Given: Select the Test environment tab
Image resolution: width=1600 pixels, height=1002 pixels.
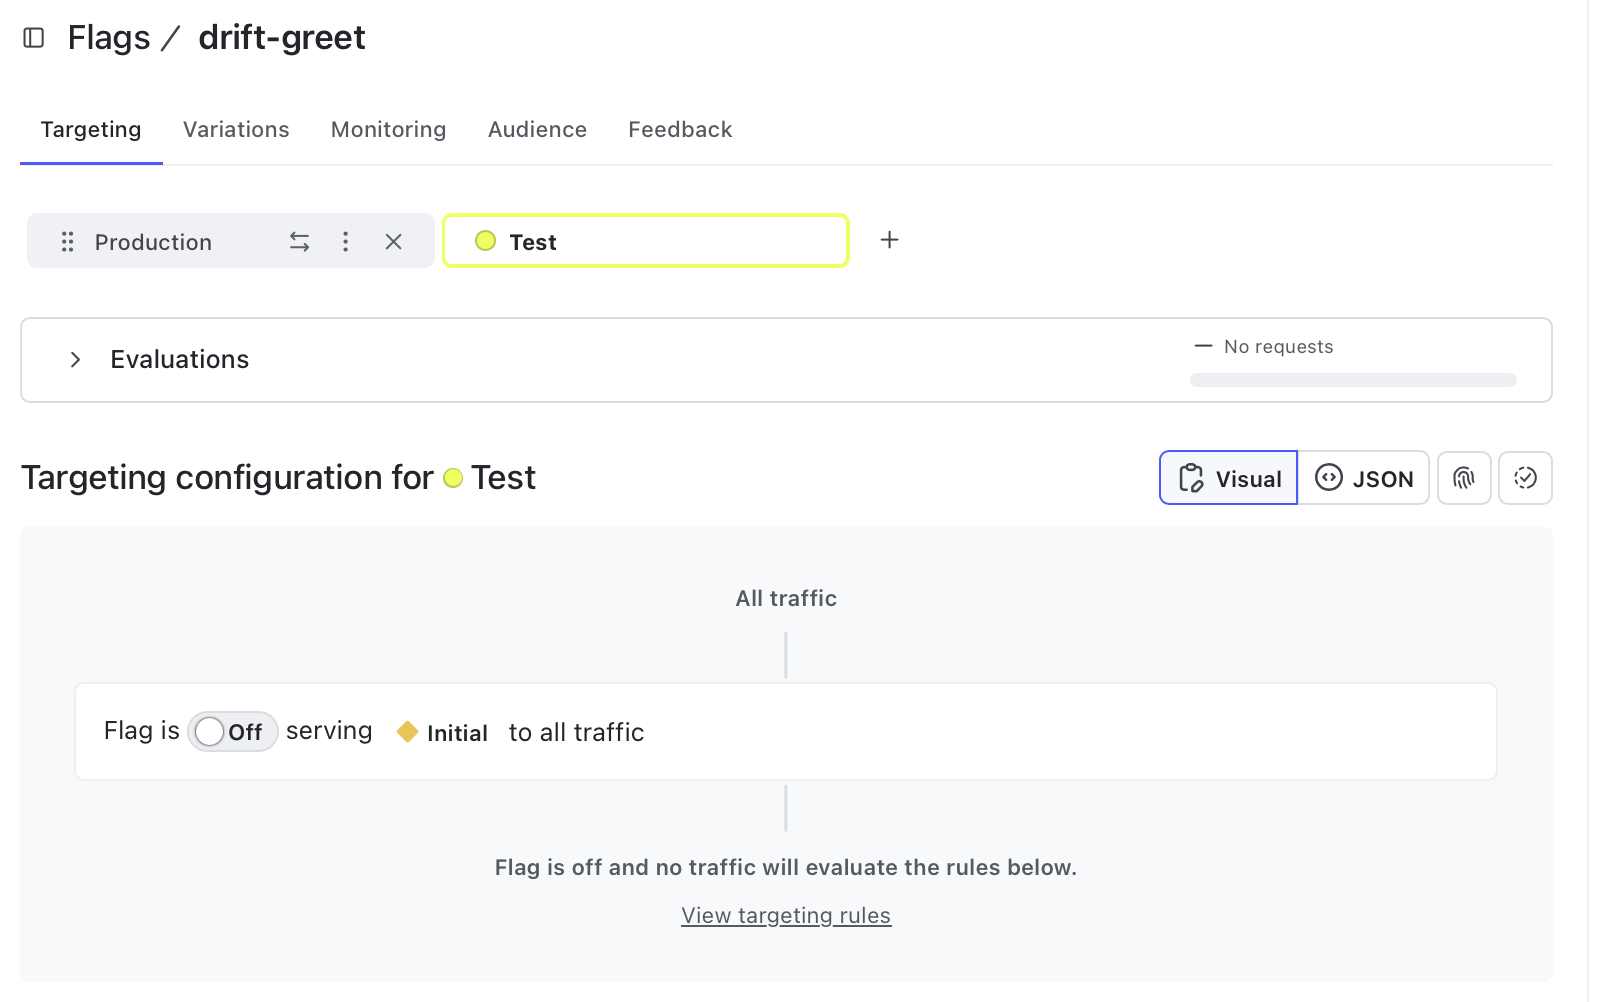Looking at the screenshot, I should tap(645, 242).
